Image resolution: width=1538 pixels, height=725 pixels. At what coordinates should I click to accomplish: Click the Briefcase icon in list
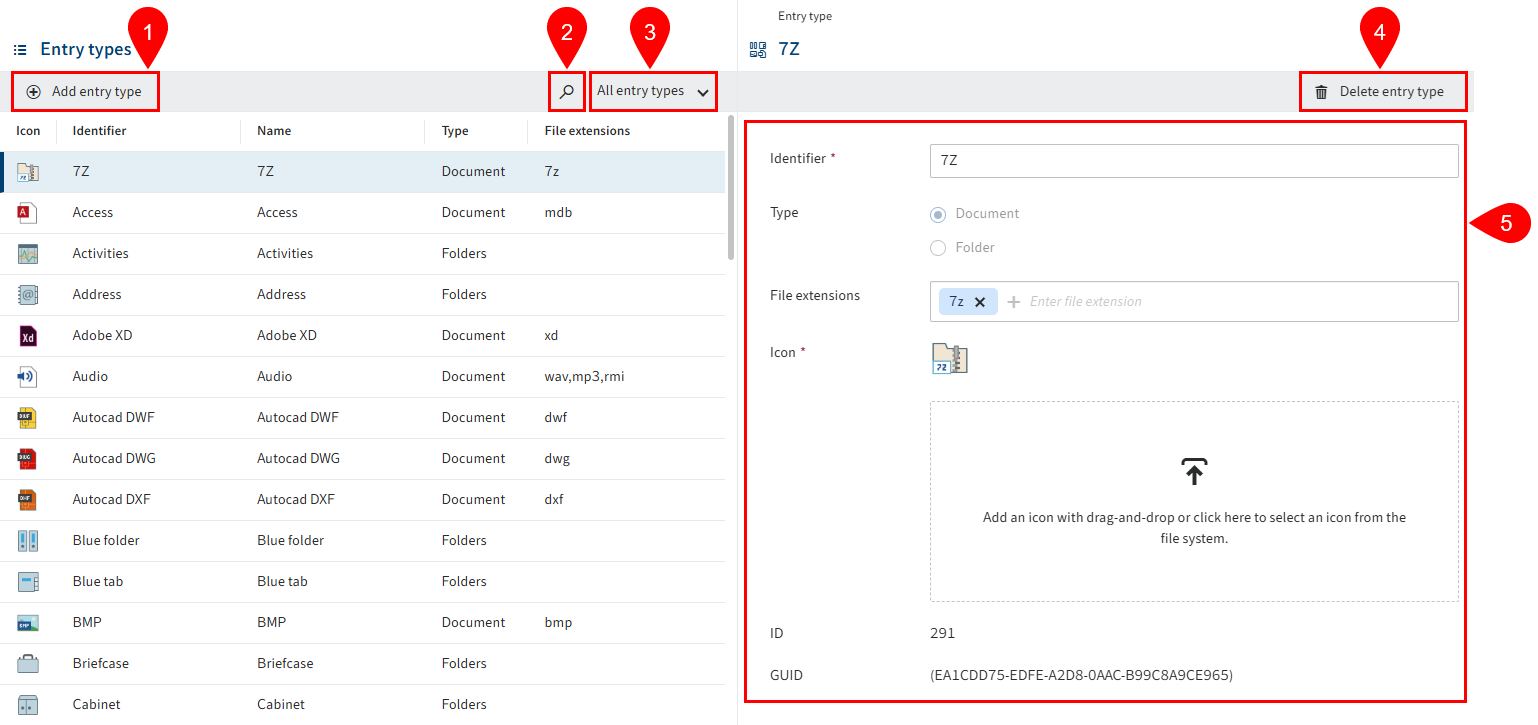[x=27, y=664]
